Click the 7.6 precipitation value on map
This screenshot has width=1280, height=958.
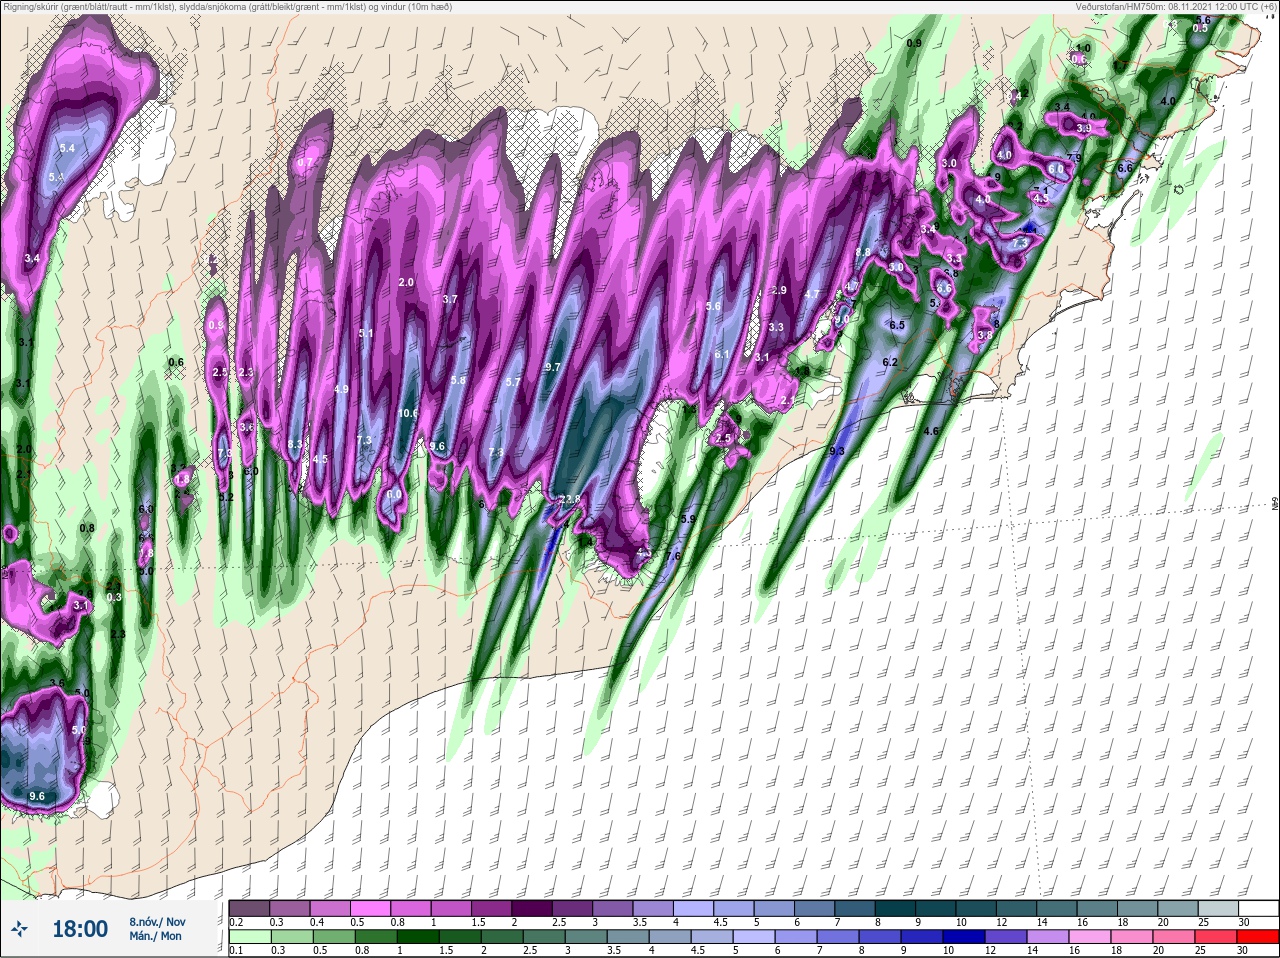tap(673, 556)
